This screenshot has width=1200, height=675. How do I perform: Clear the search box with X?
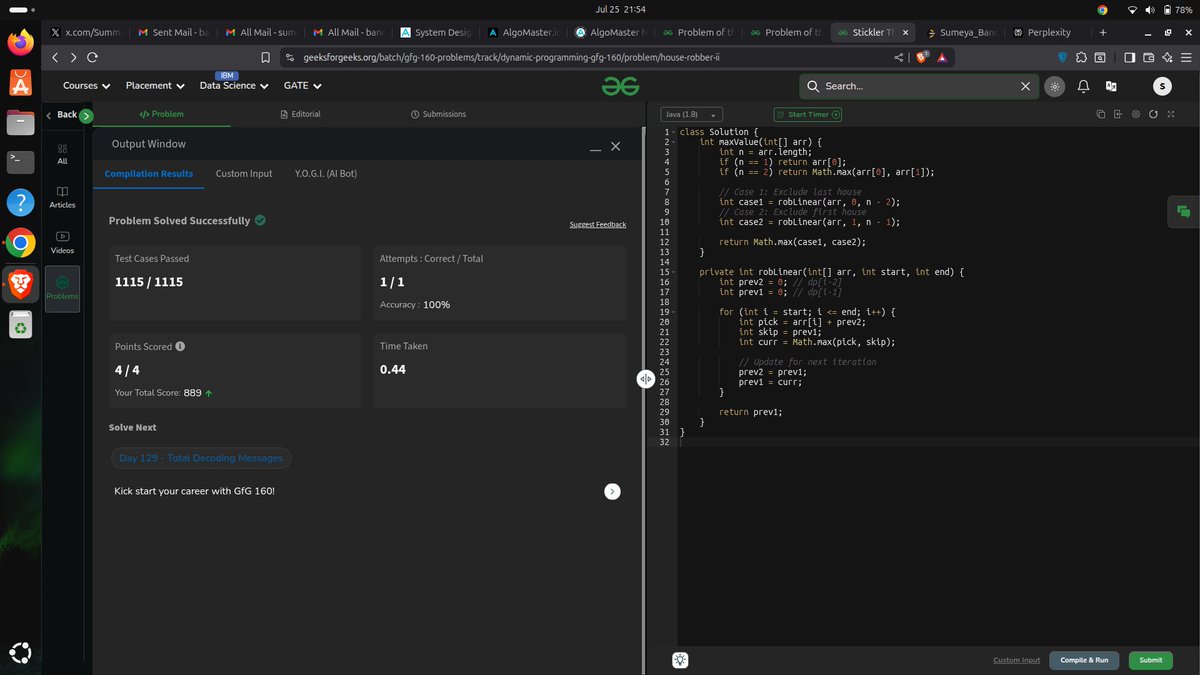pos(1025,87)
